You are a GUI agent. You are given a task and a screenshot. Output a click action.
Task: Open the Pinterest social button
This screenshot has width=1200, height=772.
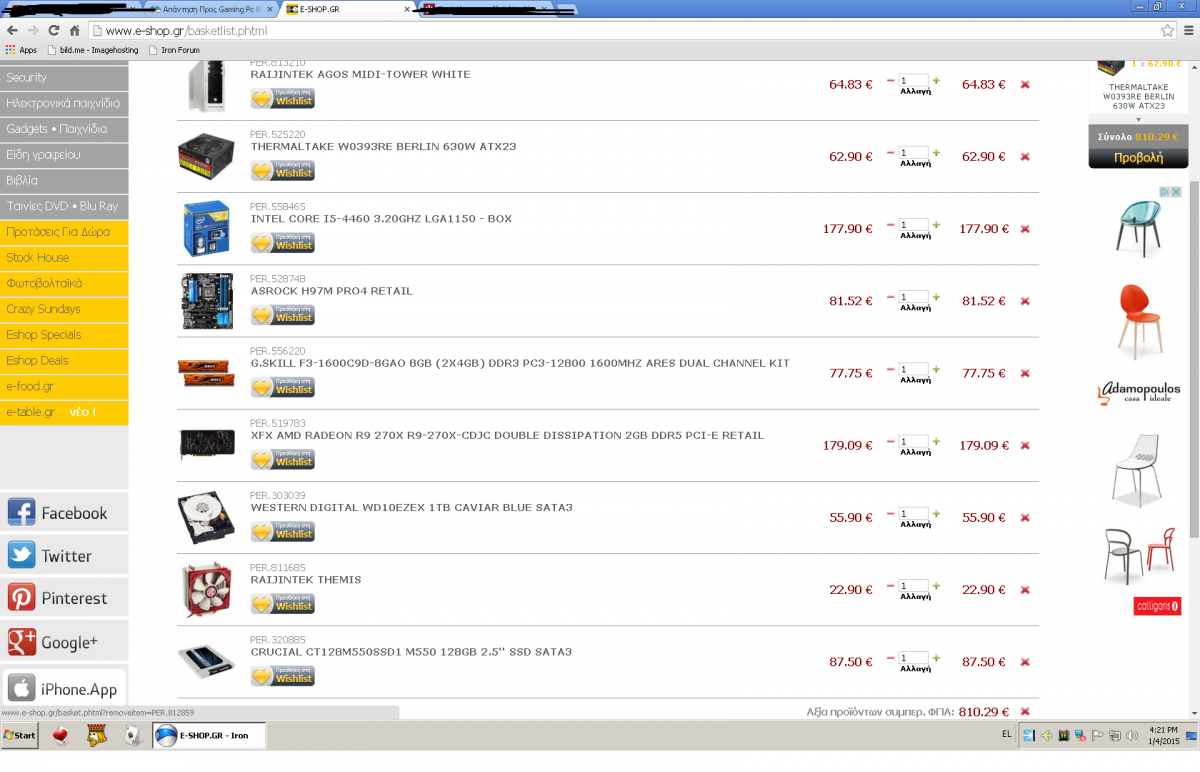tap(64, 598)
